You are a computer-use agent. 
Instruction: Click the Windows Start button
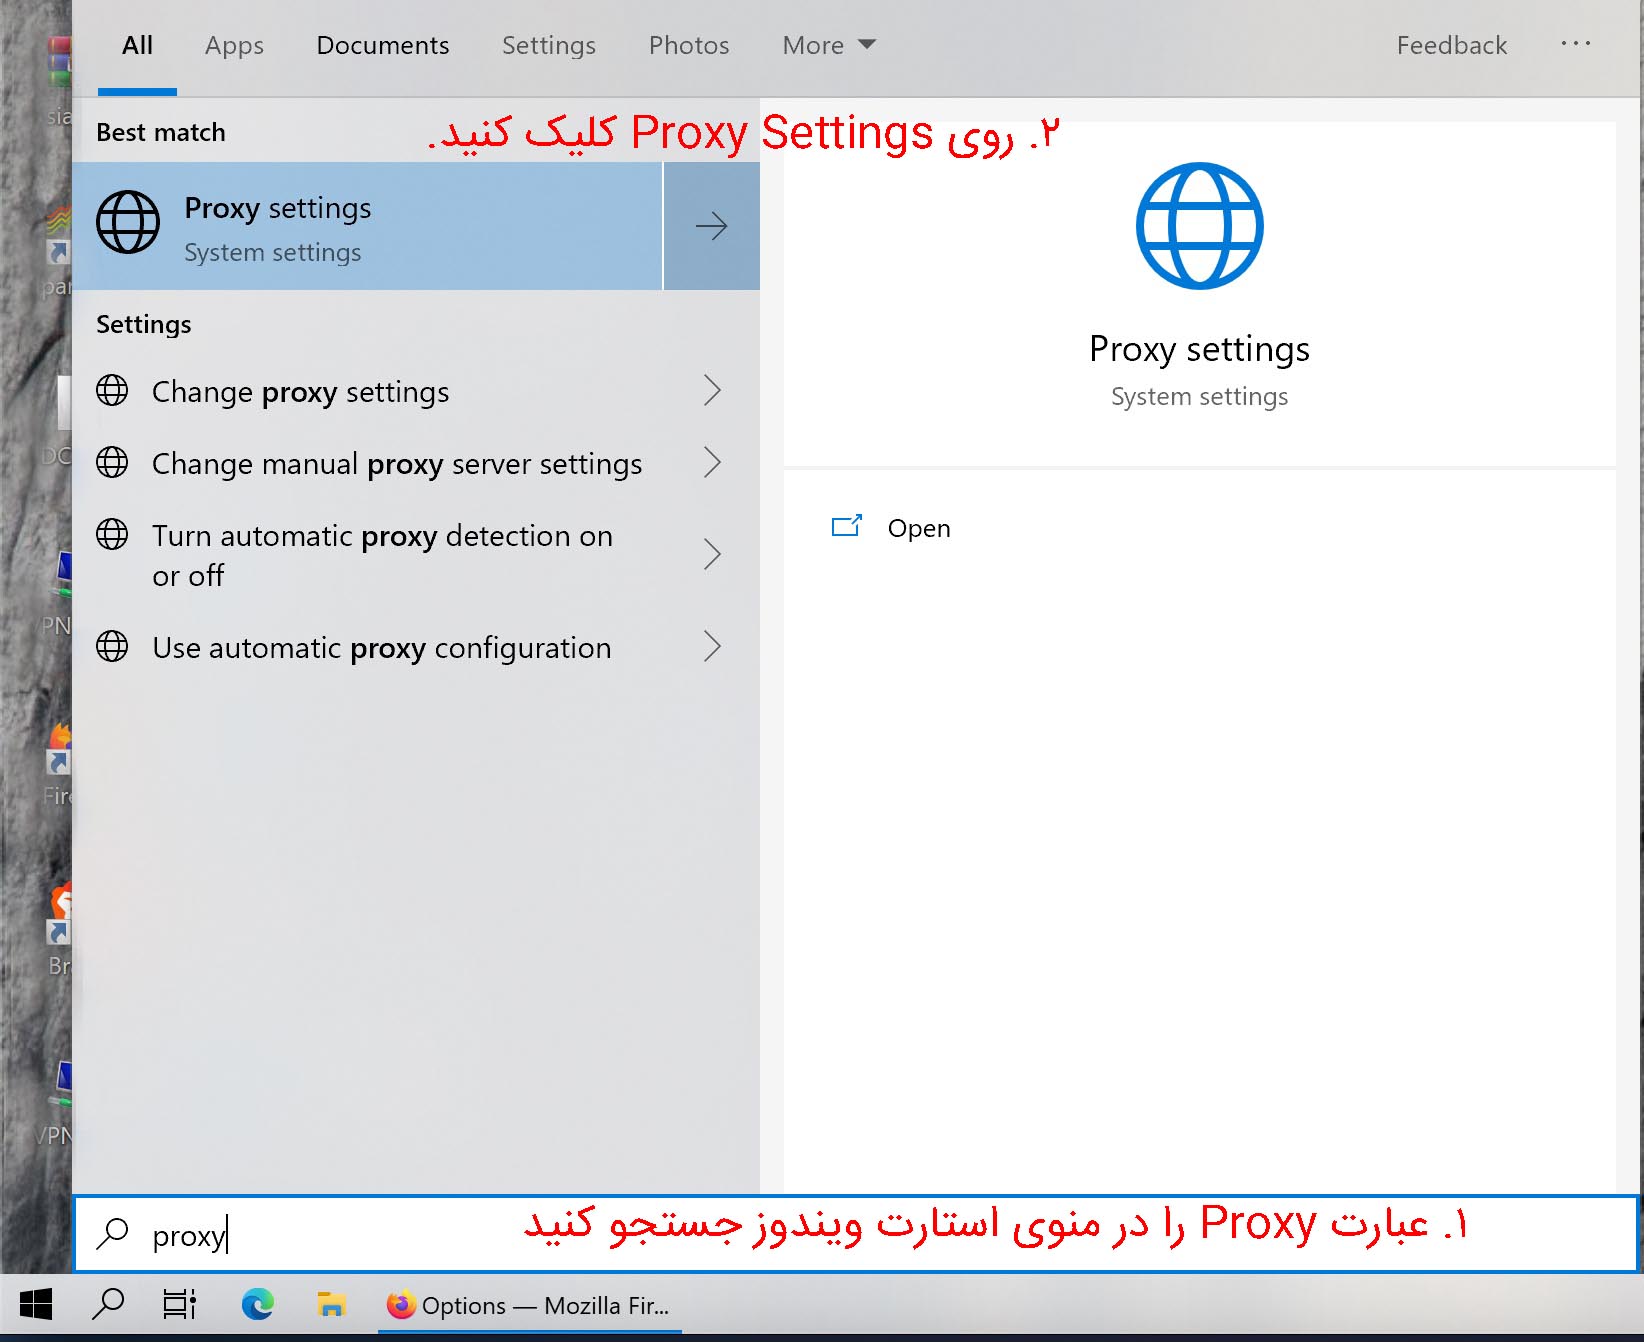click(36, 1305)
